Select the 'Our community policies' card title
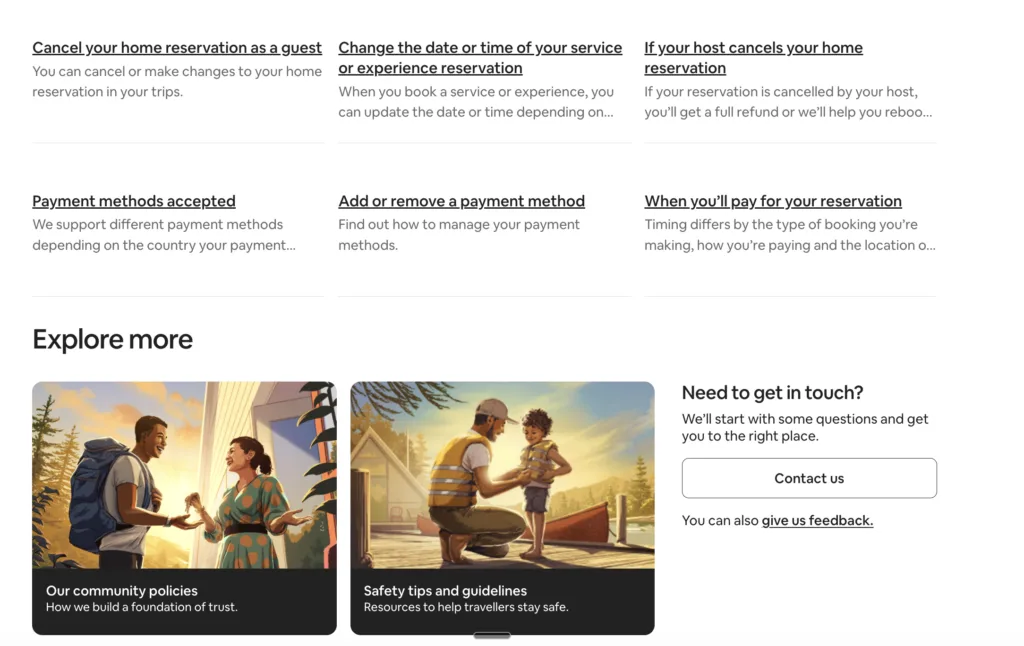 (x=122, y=591)
